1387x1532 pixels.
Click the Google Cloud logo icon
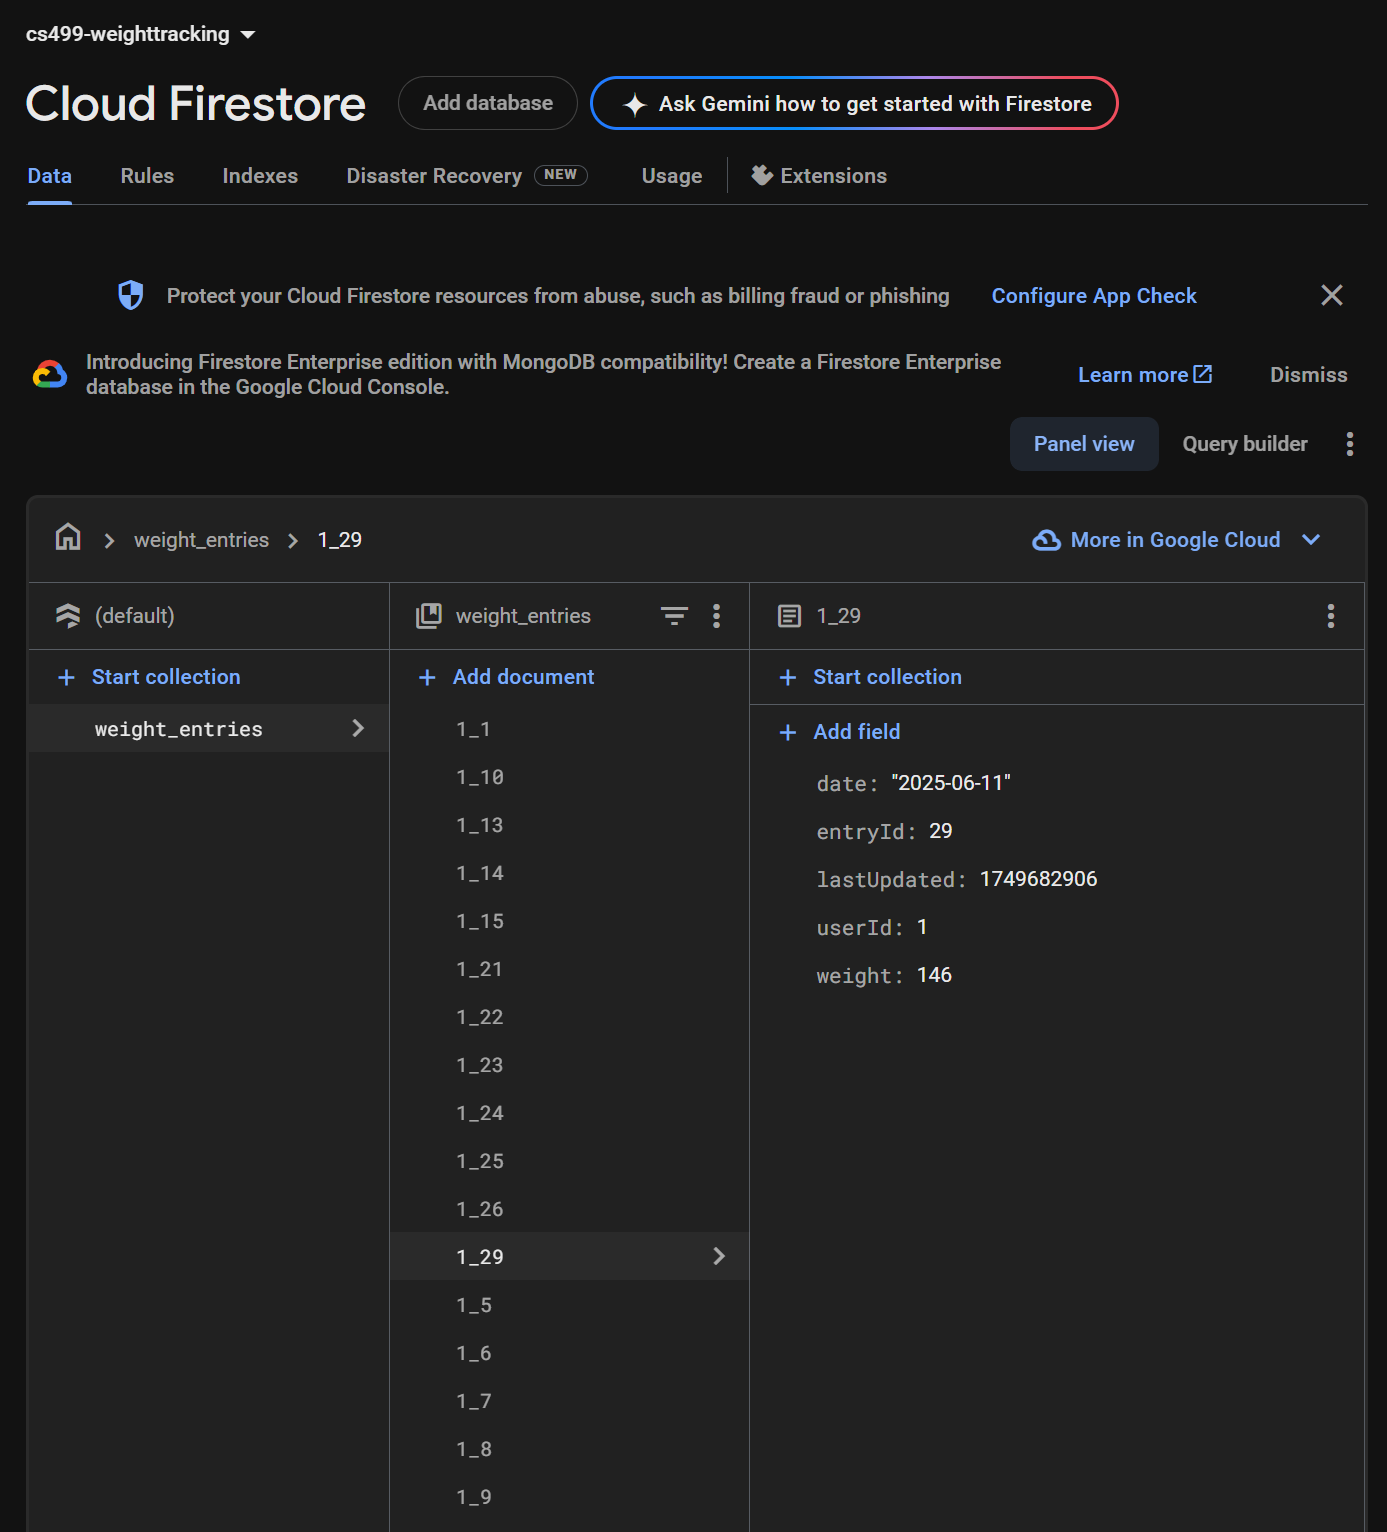click(50, 374)
